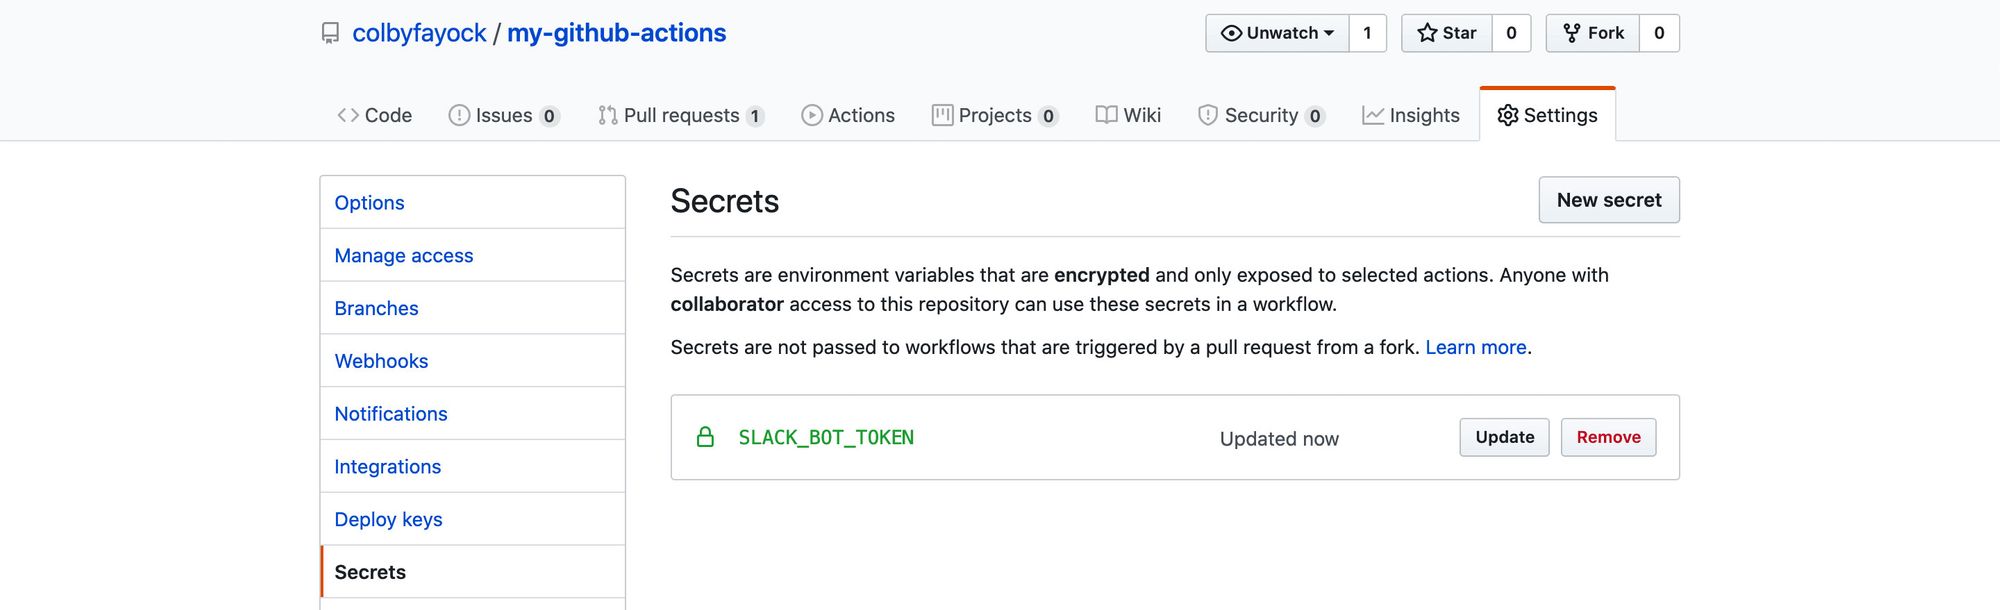This screenshot has width=2000, height=610.
Task: Fork the repository
Action: [1593, 33]
